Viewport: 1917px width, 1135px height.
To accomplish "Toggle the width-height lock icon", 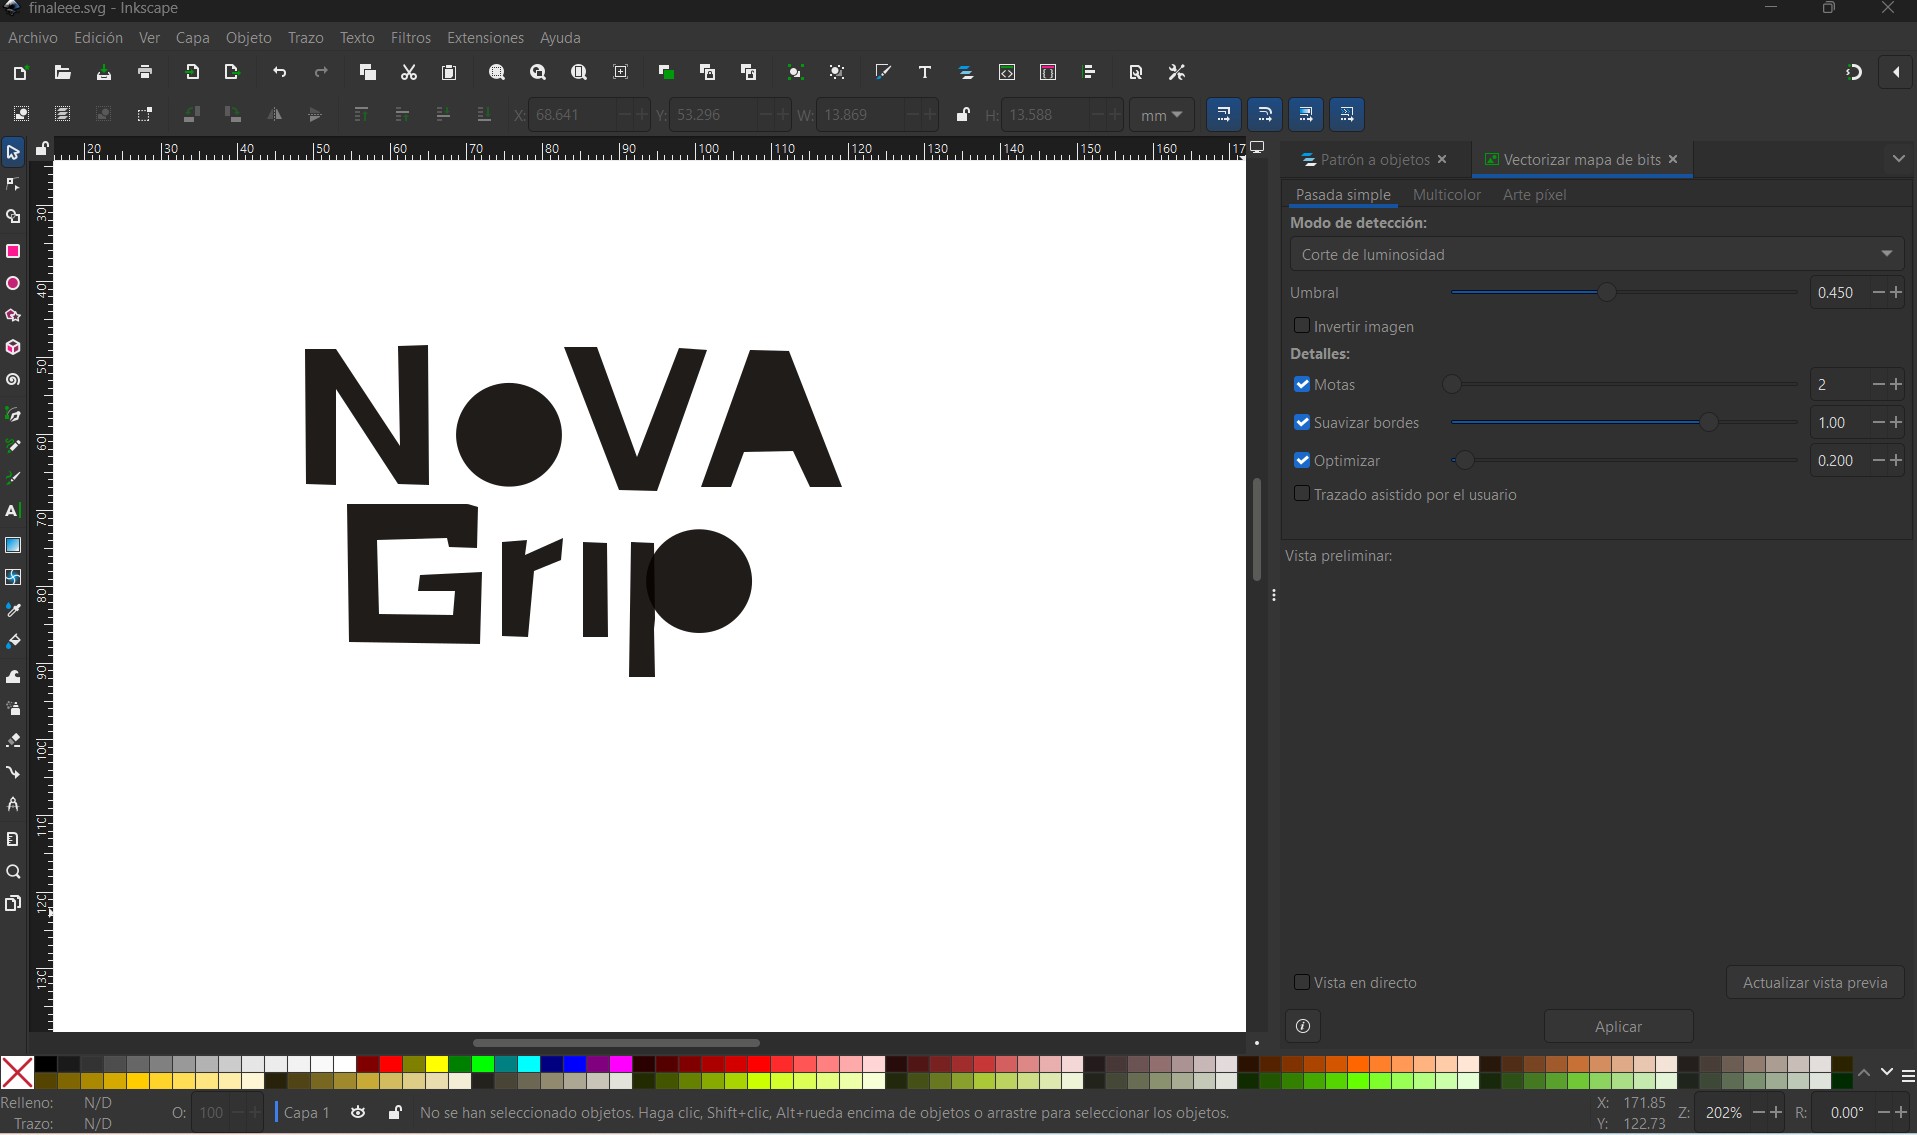I will click(x=962, y=114).
